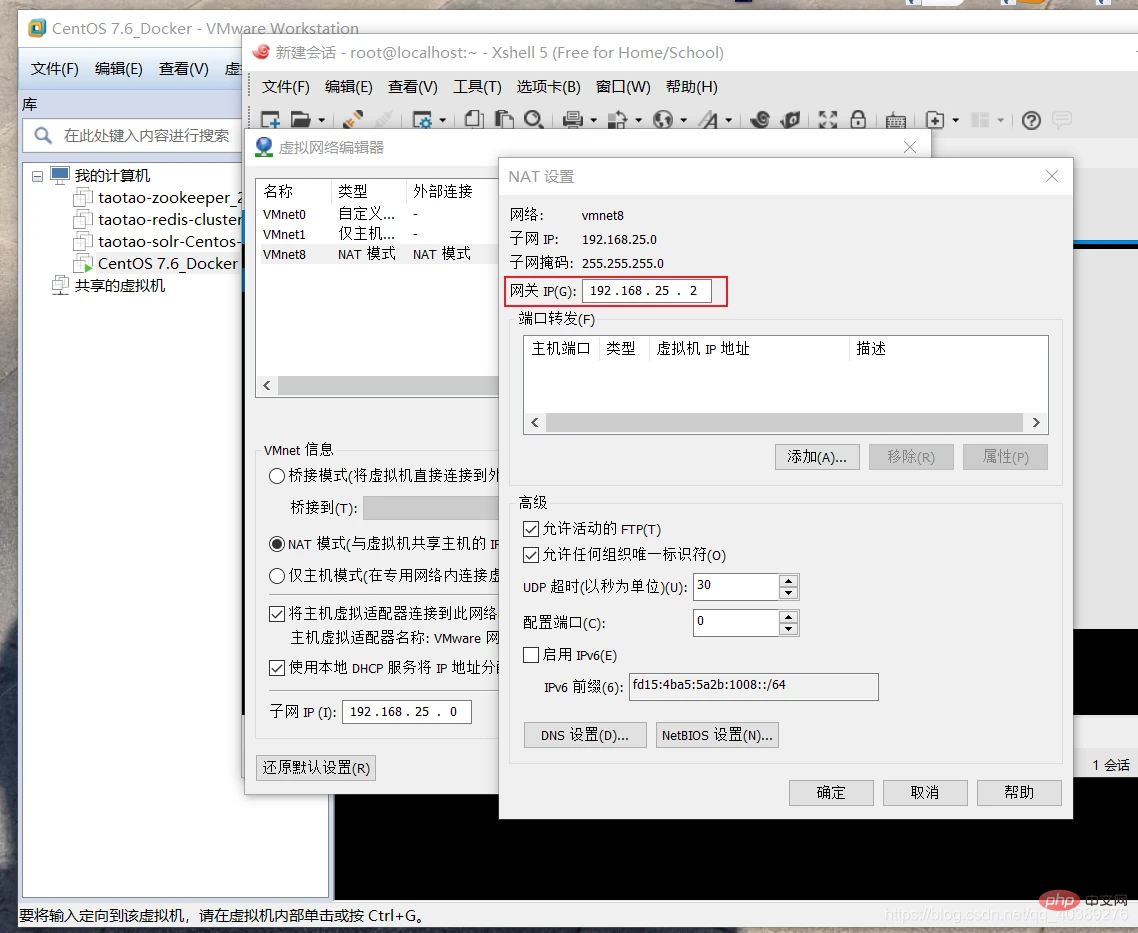This screenshot has width=1138, height=933.
Task: Open the Window menu in Xshell
Action: pos(623,87)
